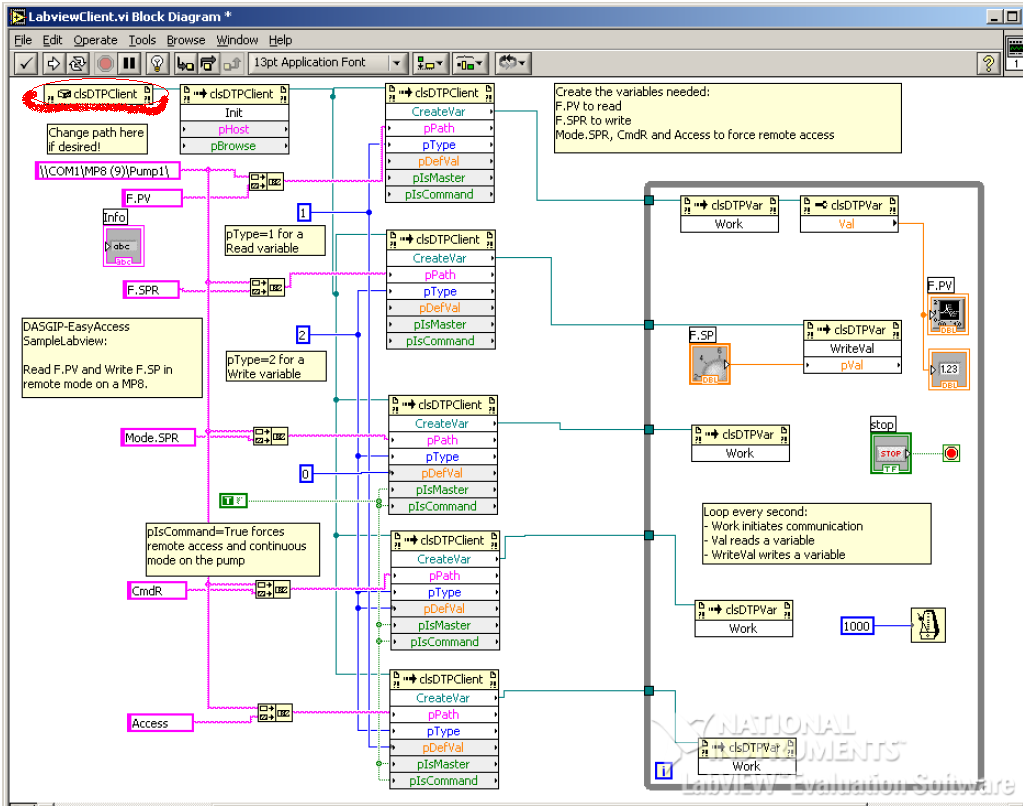Select the Access string constant

pos(160,723)
